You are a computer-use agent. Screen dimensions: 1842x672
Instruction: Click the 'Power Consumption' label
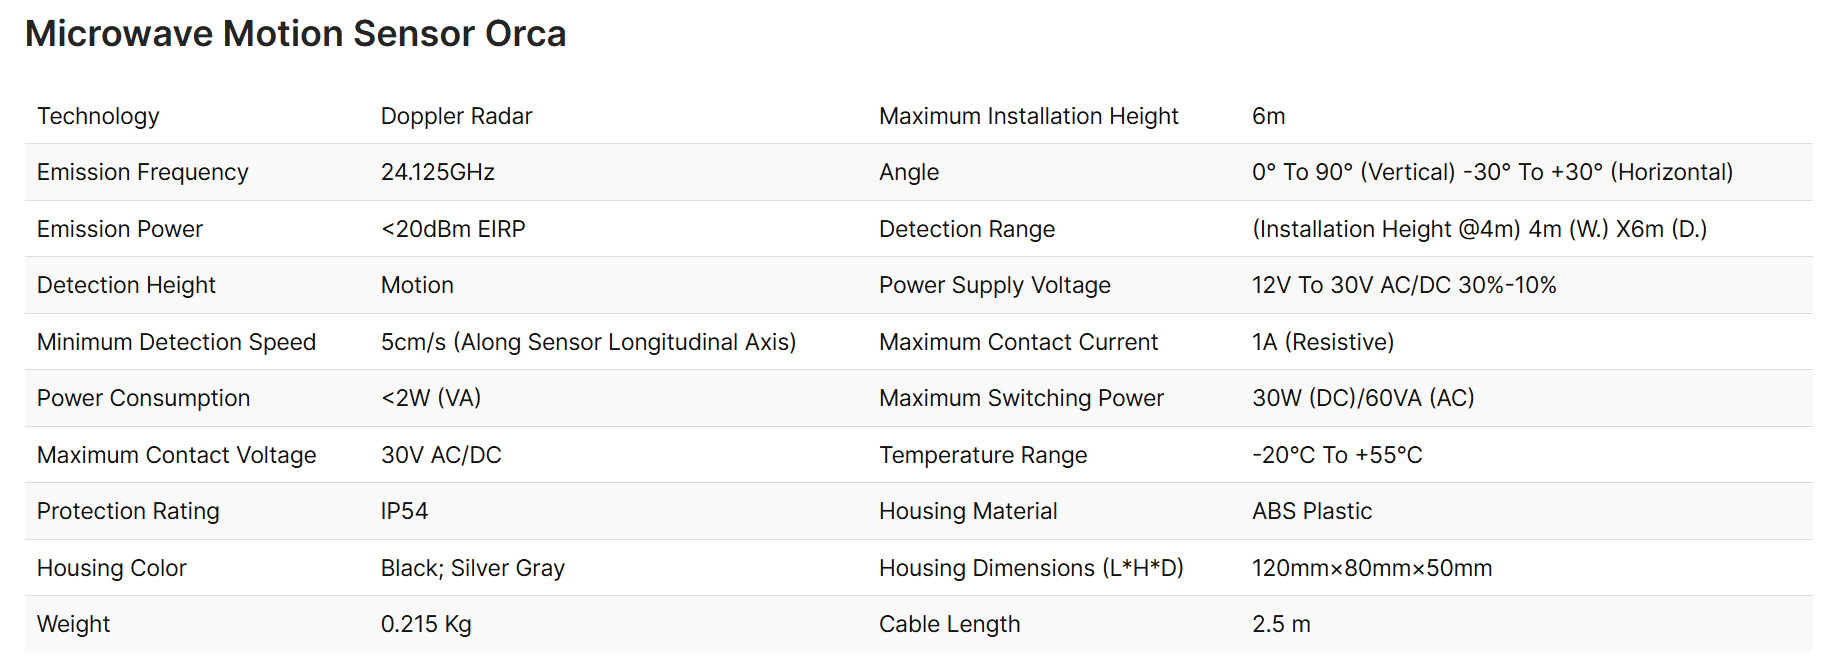click(143, 398)
